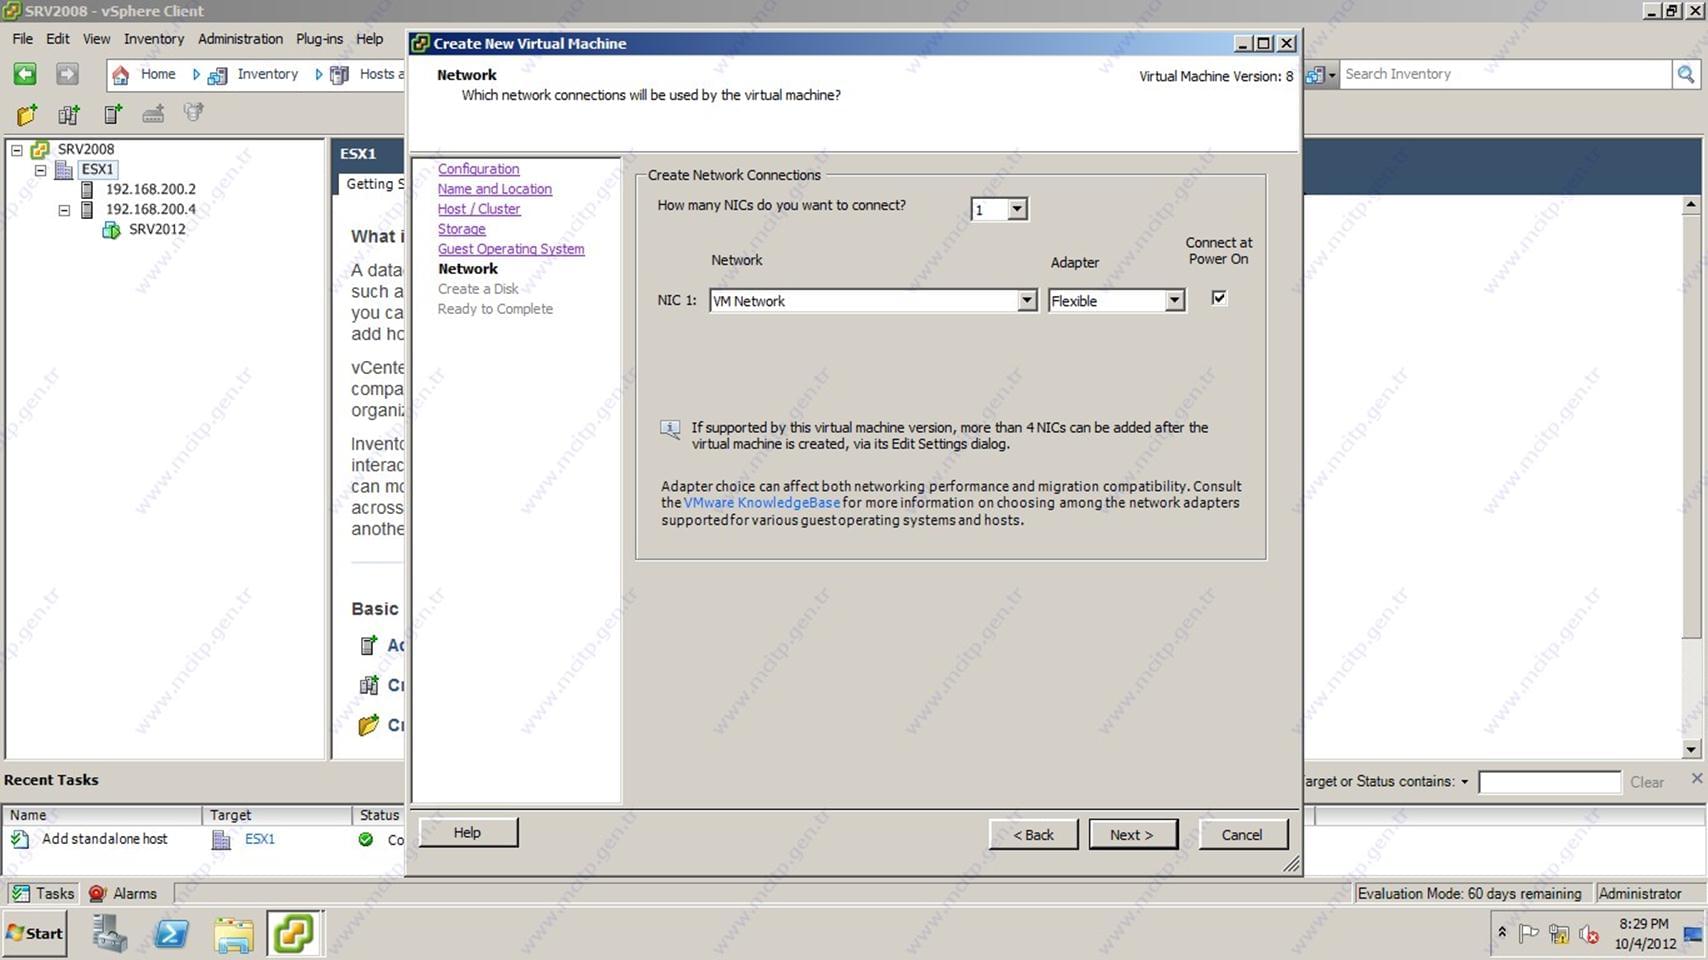The height and width of the screenshot is (960, 1708).
Task: Click the search magnifier icon
Action: point(1686,74)
